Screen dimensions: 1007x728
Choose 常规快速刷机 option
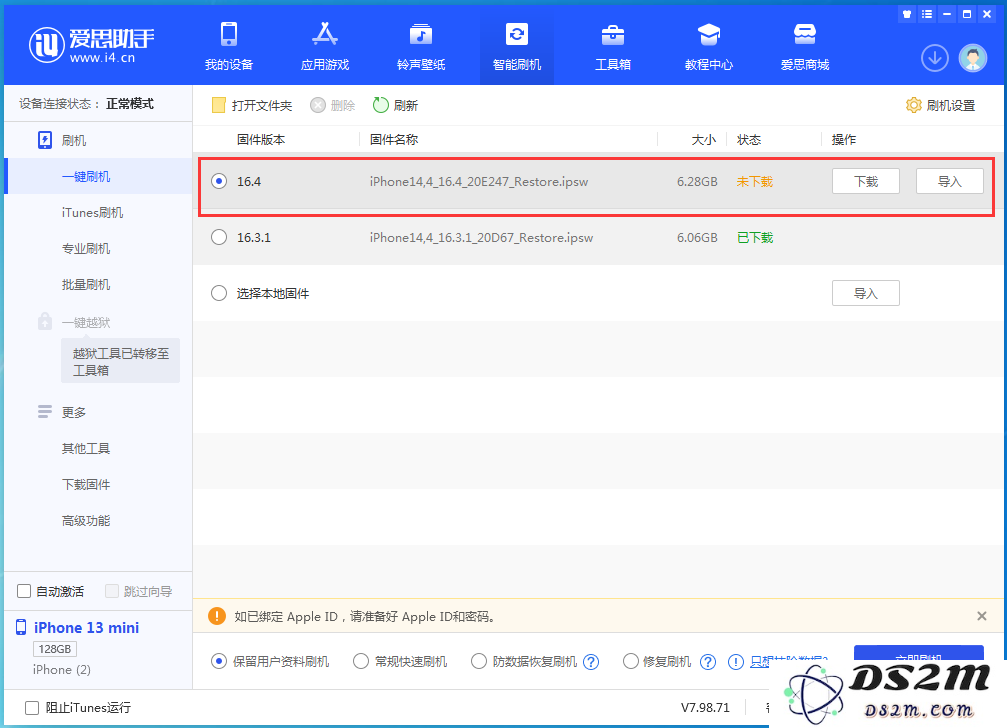click(361, 661)
